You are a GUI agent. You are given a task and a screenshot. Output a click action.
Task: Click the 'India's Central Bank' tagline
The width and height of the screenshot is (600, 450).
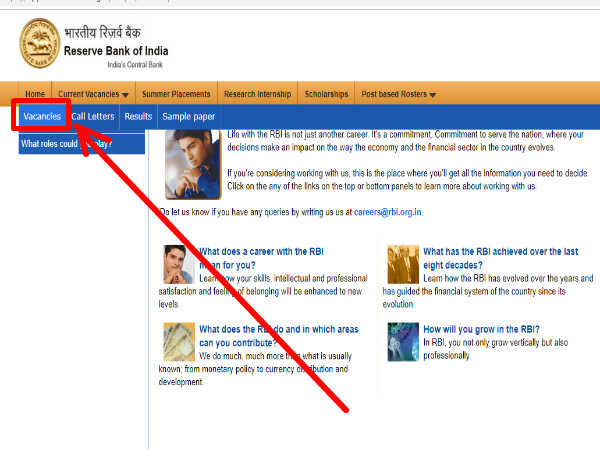click(x=135, y=65)
